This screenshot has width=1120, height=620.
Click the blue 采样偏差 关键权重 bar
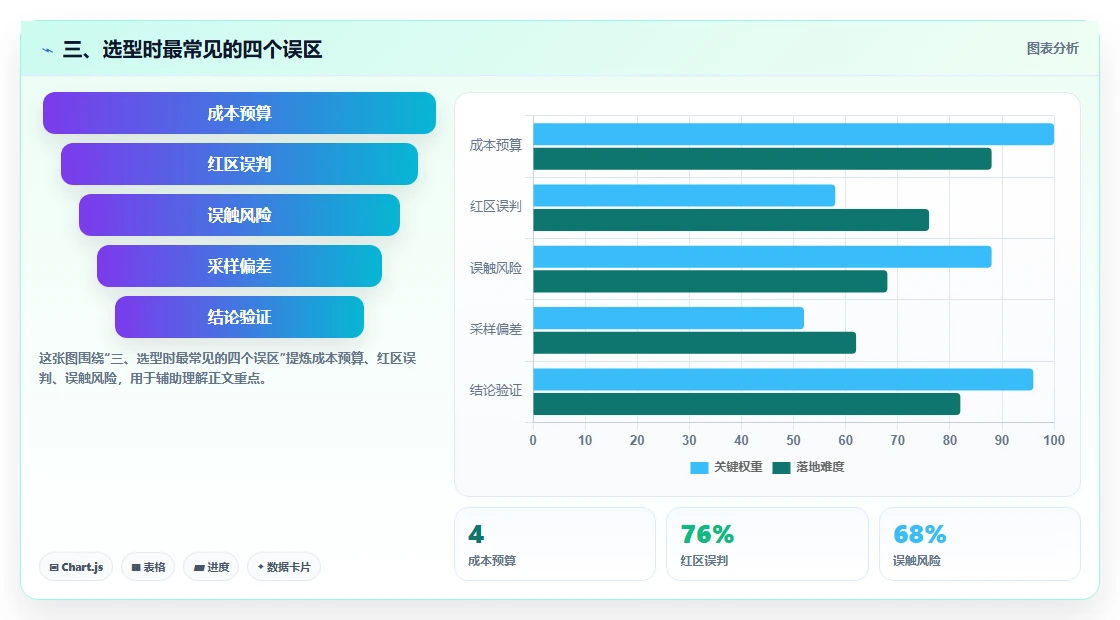[669, 318]
